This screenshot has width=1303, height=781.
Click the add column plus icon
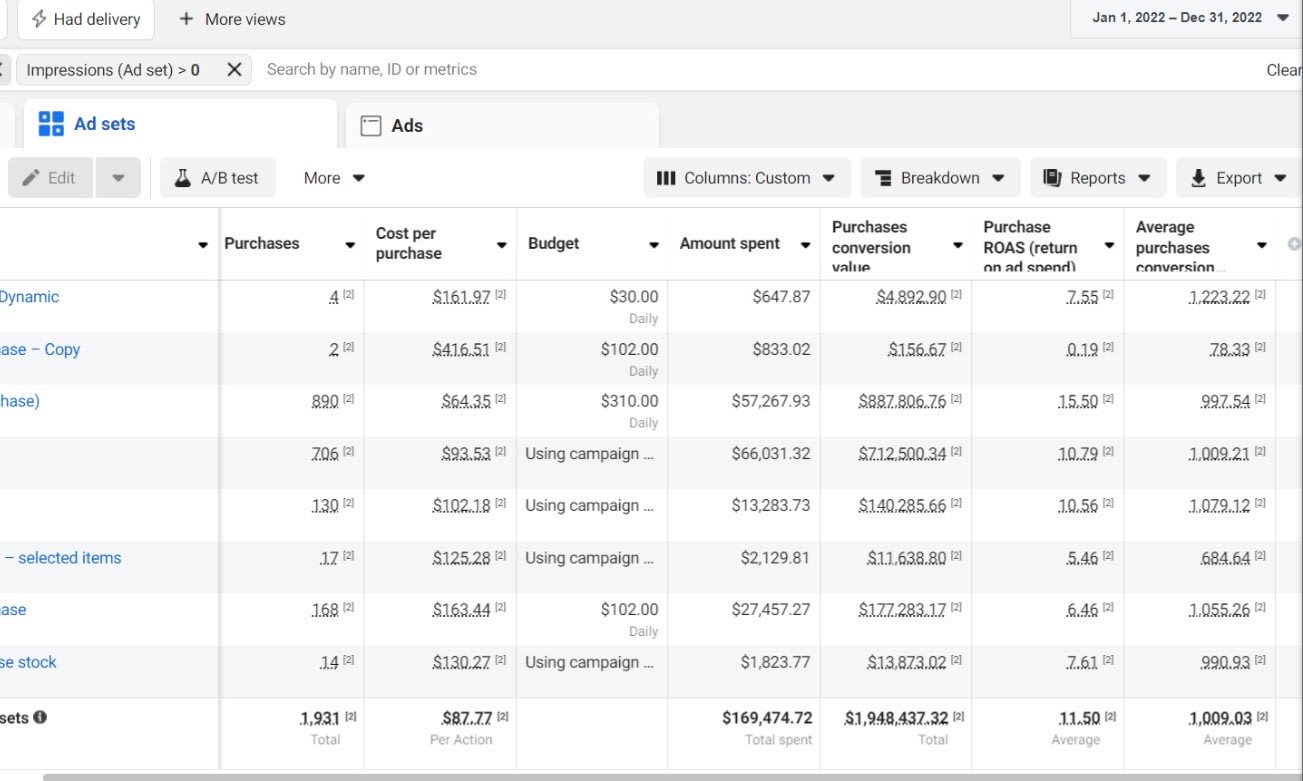click(x=1295, y=244)
